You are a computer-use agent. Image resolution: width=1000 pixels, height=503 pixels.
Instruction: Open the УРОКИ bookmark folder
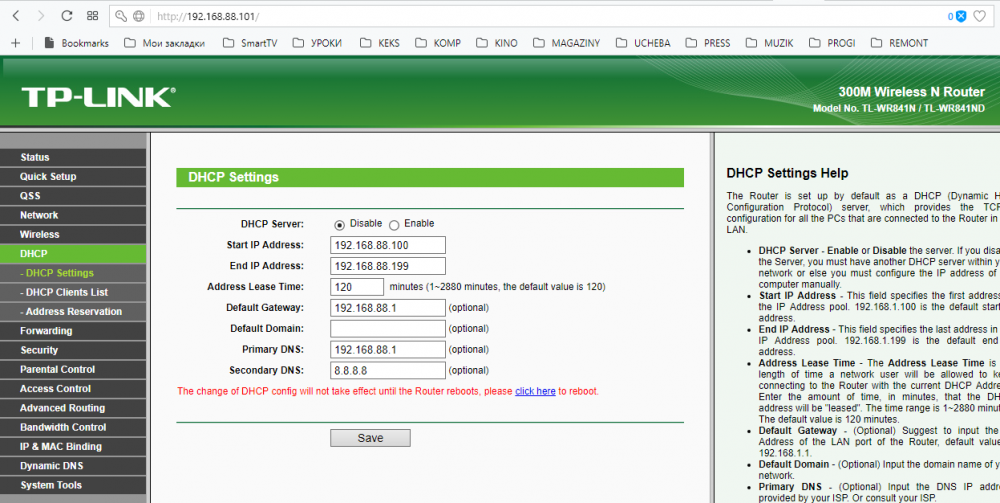318,43
